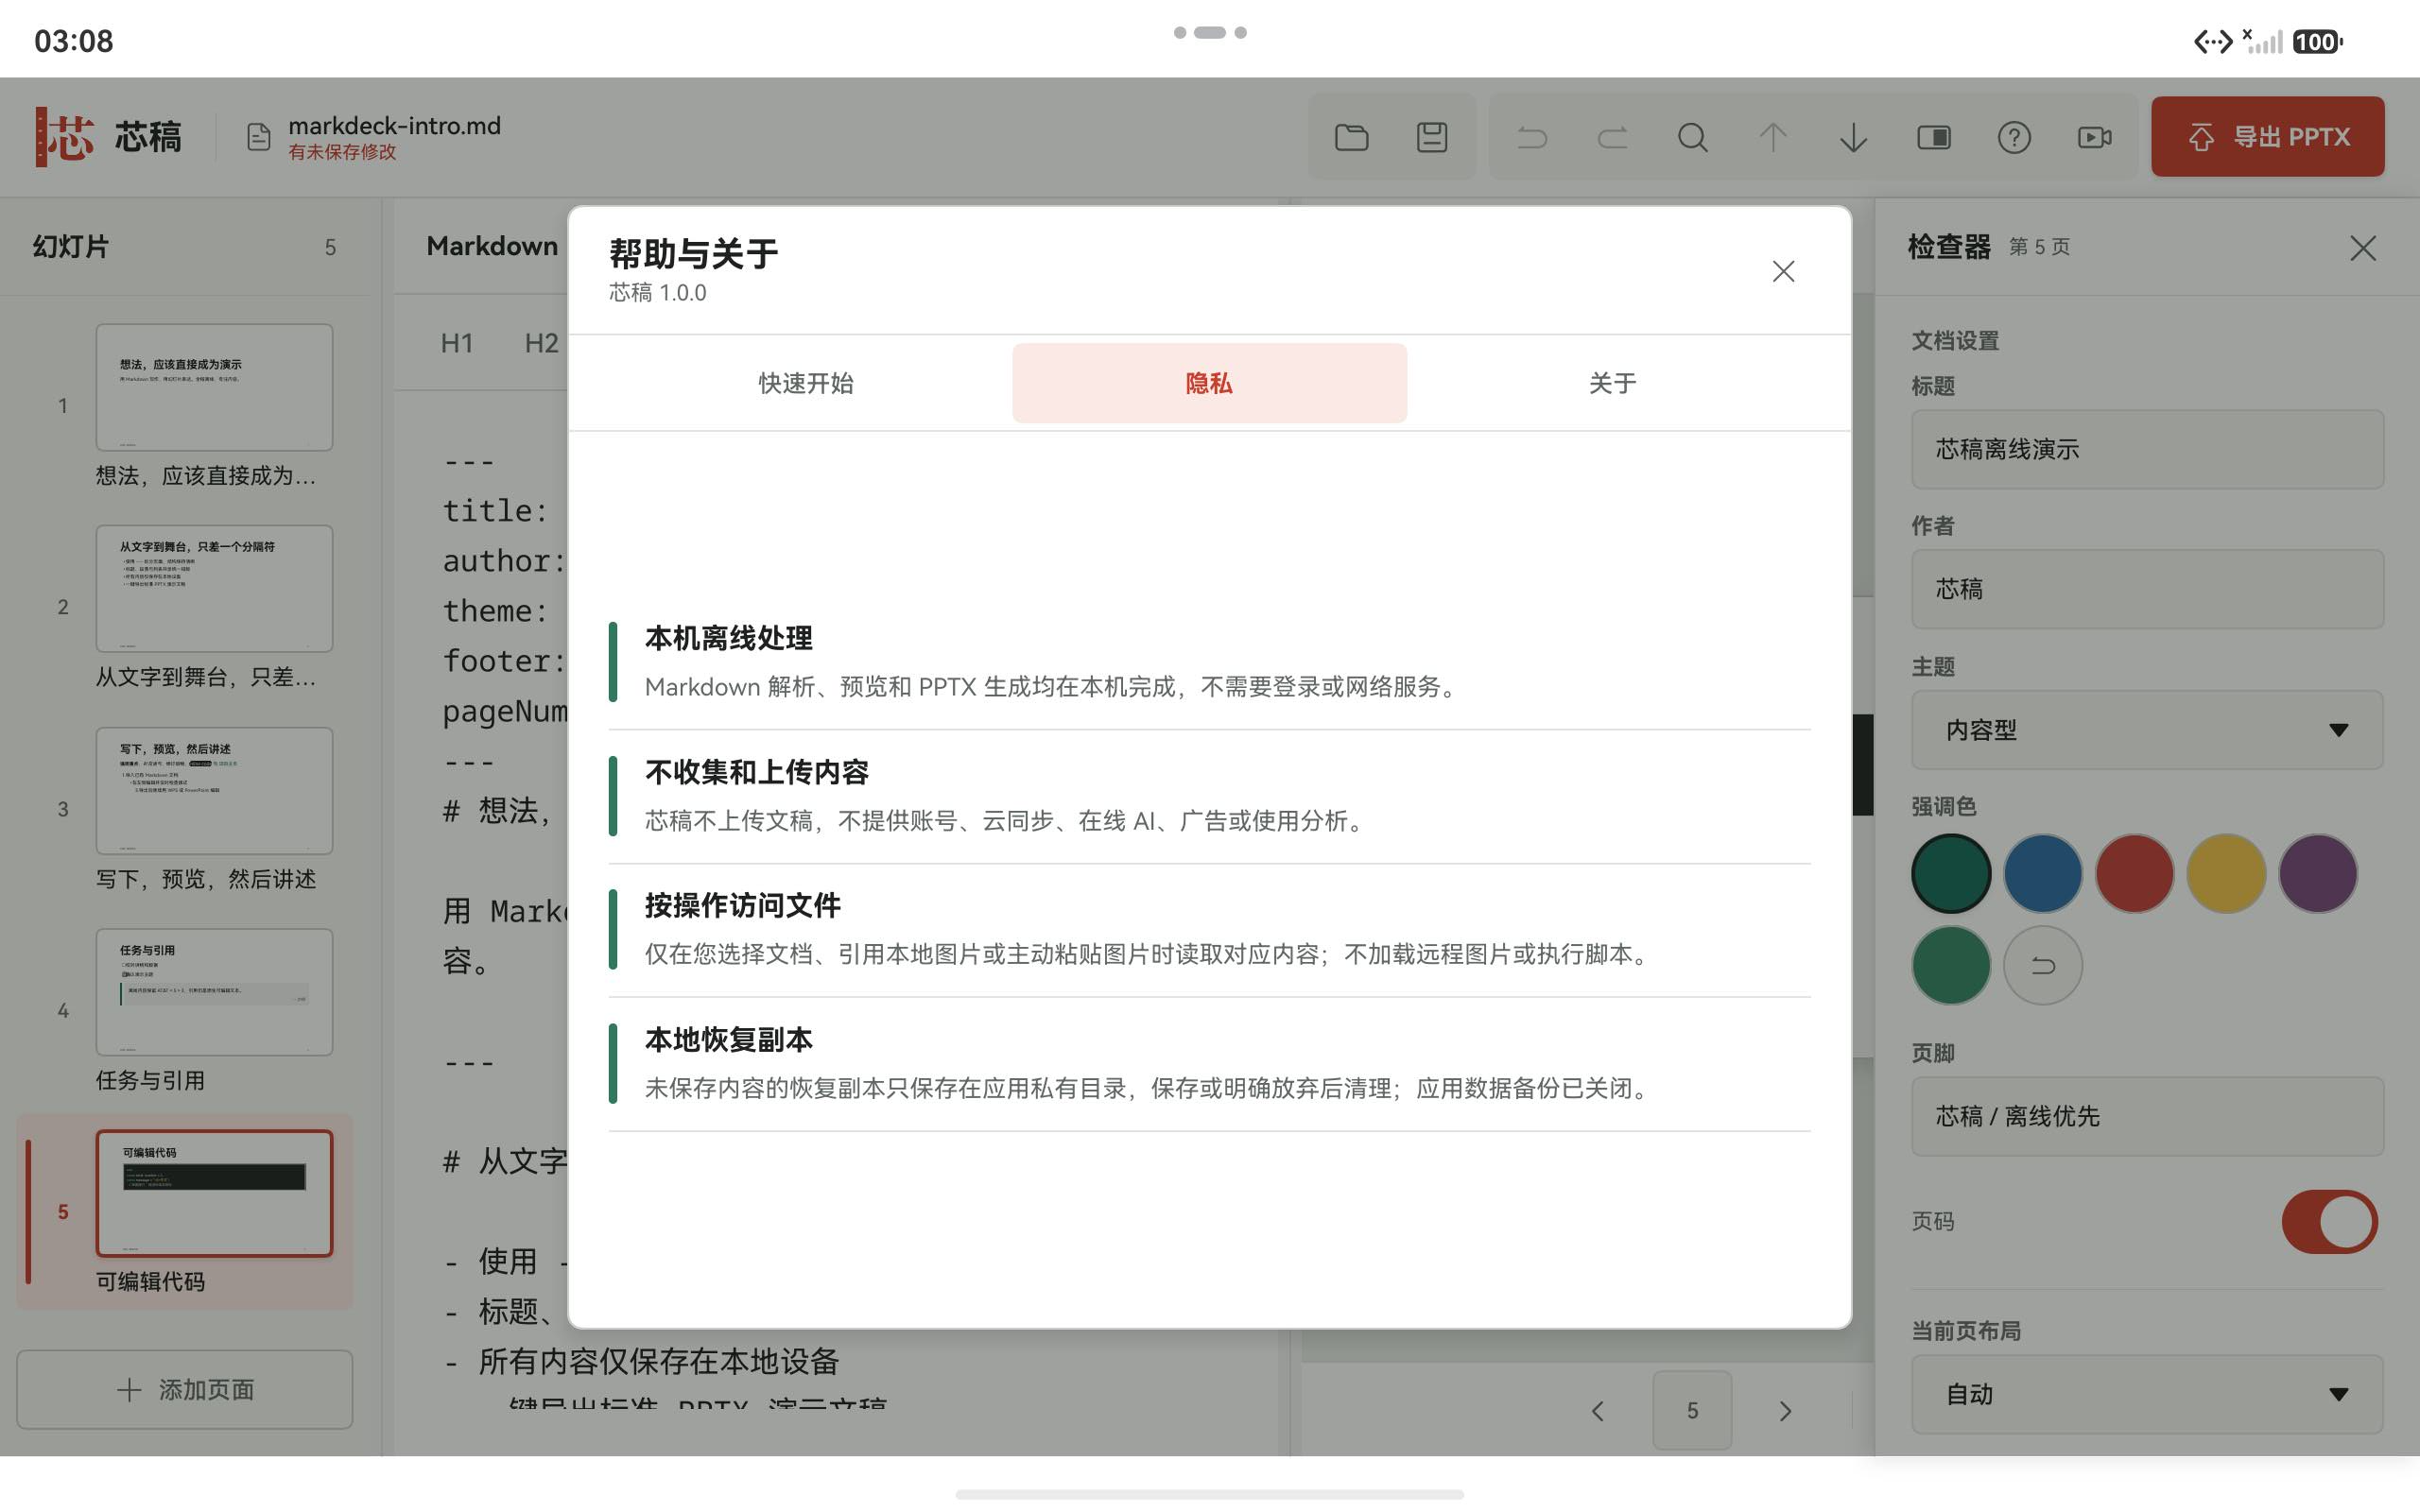2420x1512 pixels.
Task: Pick the purple accent color
Action: [x=2318, y=873]
